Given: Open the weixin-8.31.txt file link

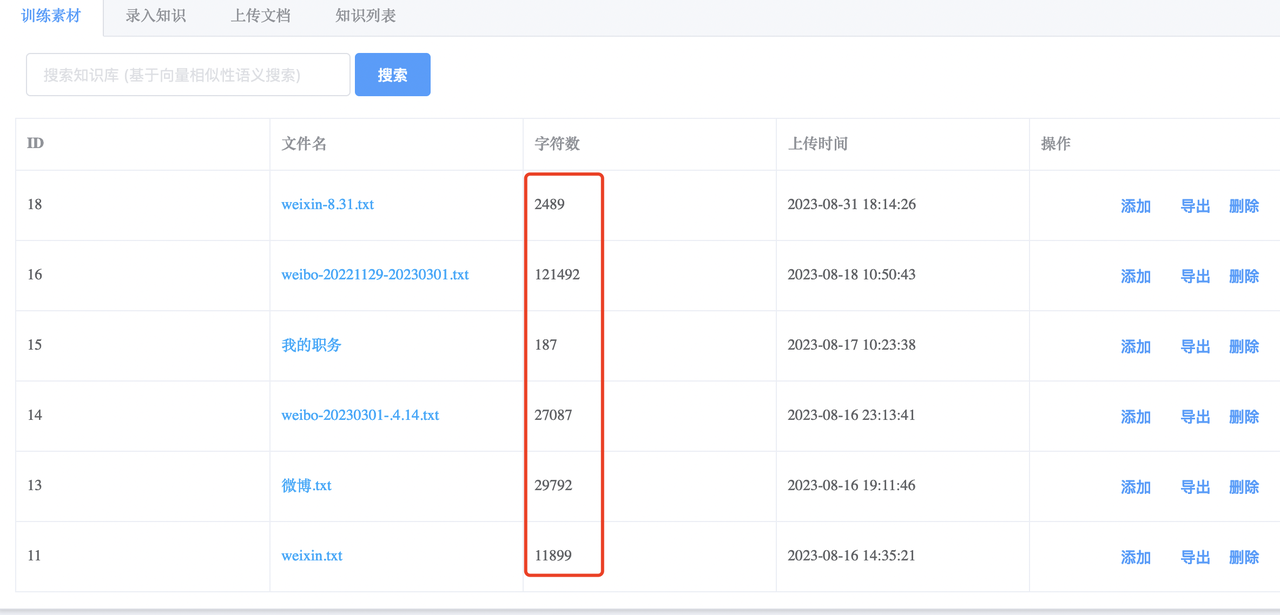Looking at the screenshot, I should (328, 204).
